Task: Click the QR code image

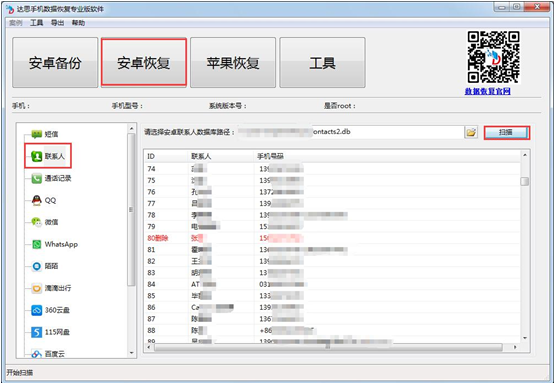Action: (493, 57)
